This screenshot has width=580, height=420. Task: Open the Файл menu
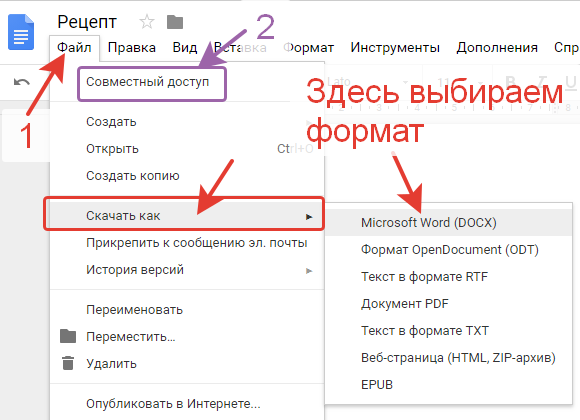point(74,48)
